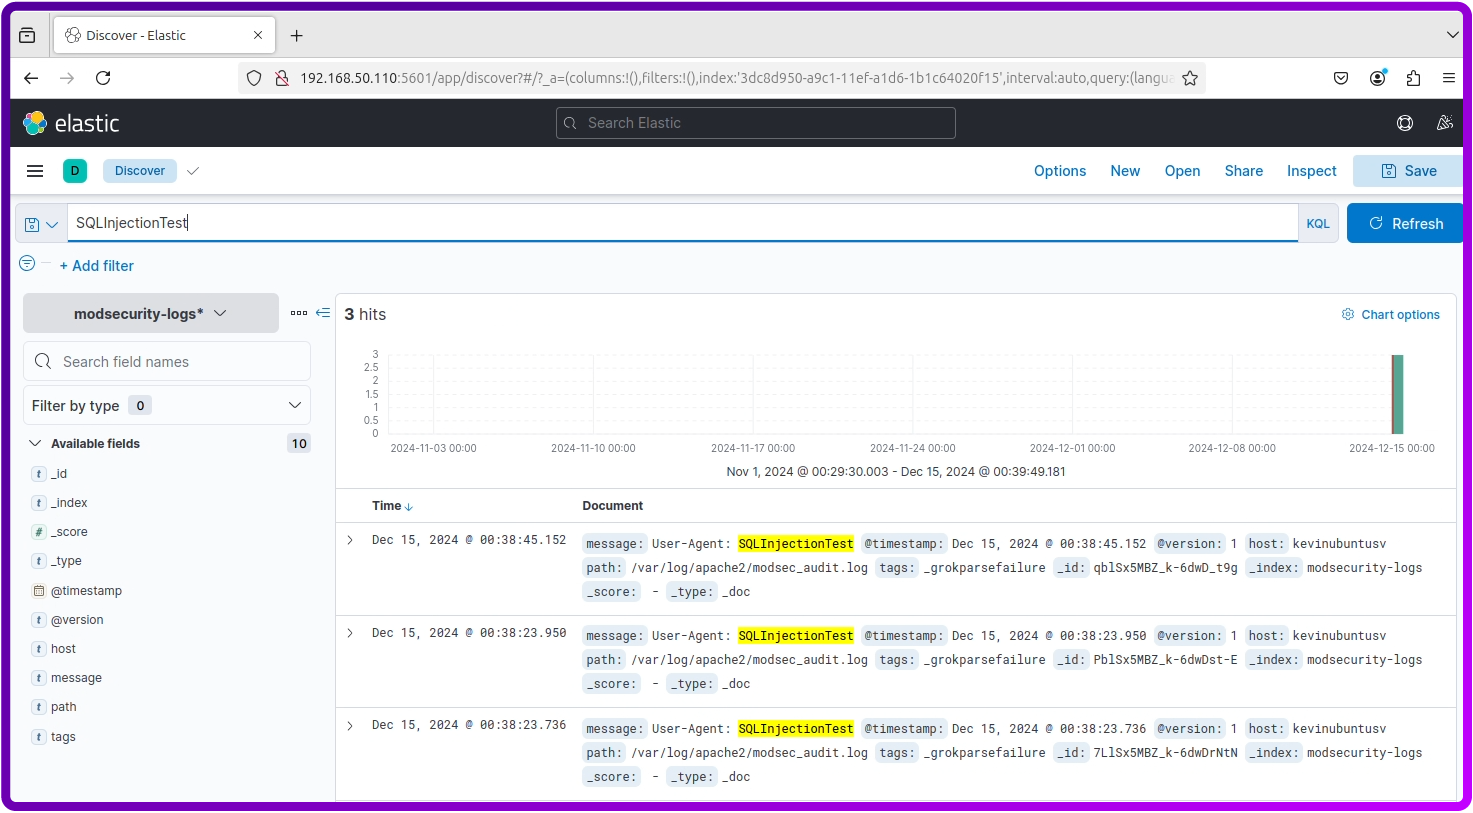Open a saved search
Screen dimensions: 1473x813
click(1182, 171)
